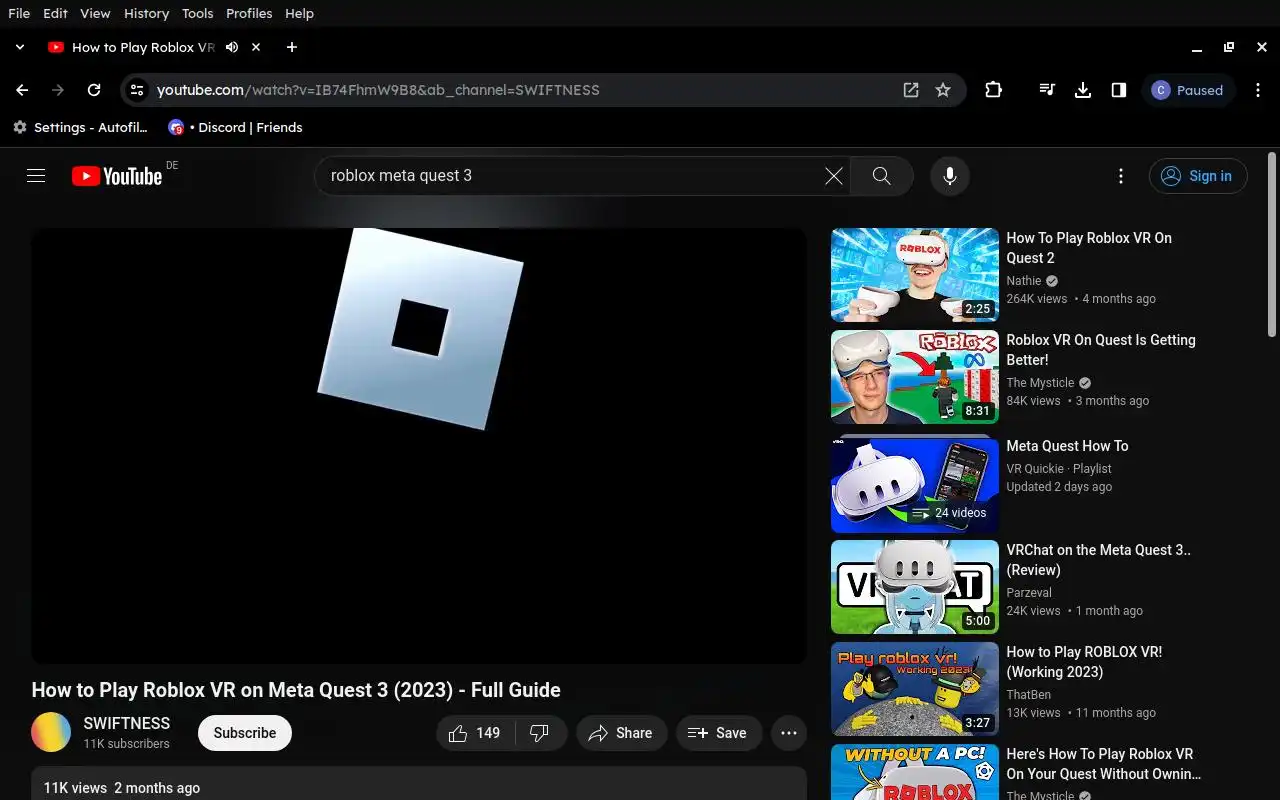Open the Meta Quest How To playlist thumbnail
Image resolution: width=1280 pixels, height=800 pixels.
tap(915, 485)
